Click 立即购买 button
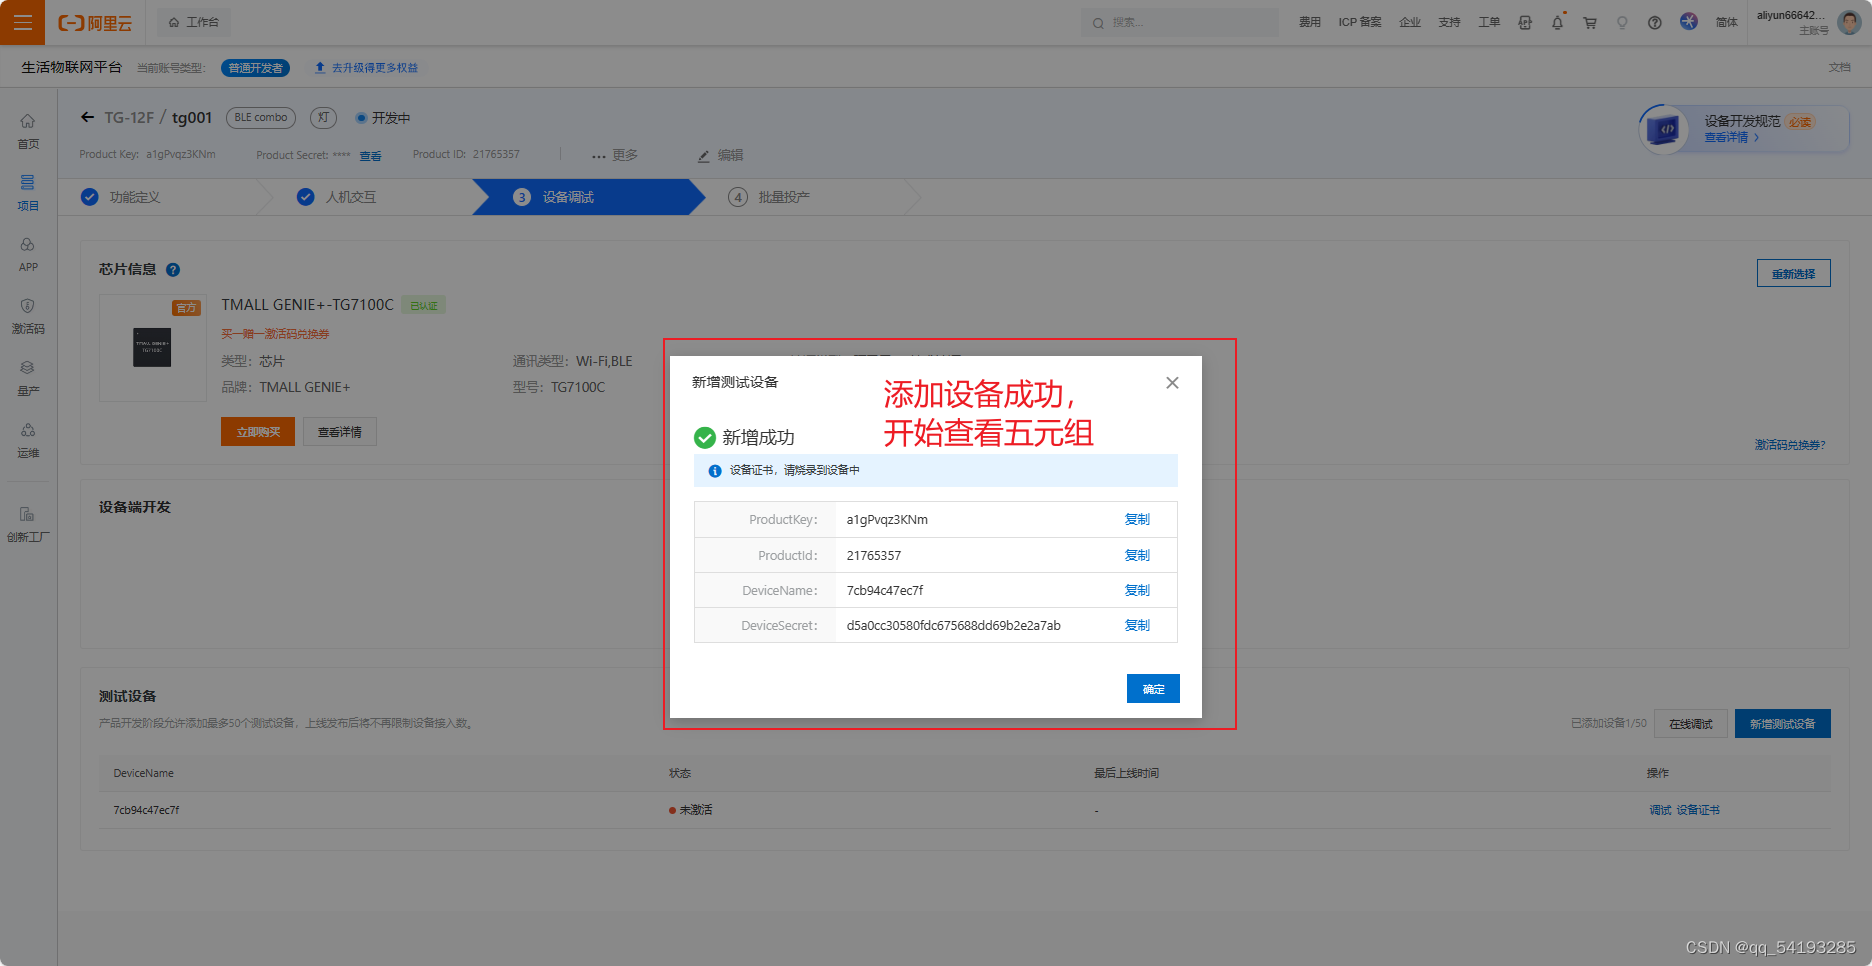Viewport: 1872px width, 966px height. pyautogui.click(x=258, y=432)
